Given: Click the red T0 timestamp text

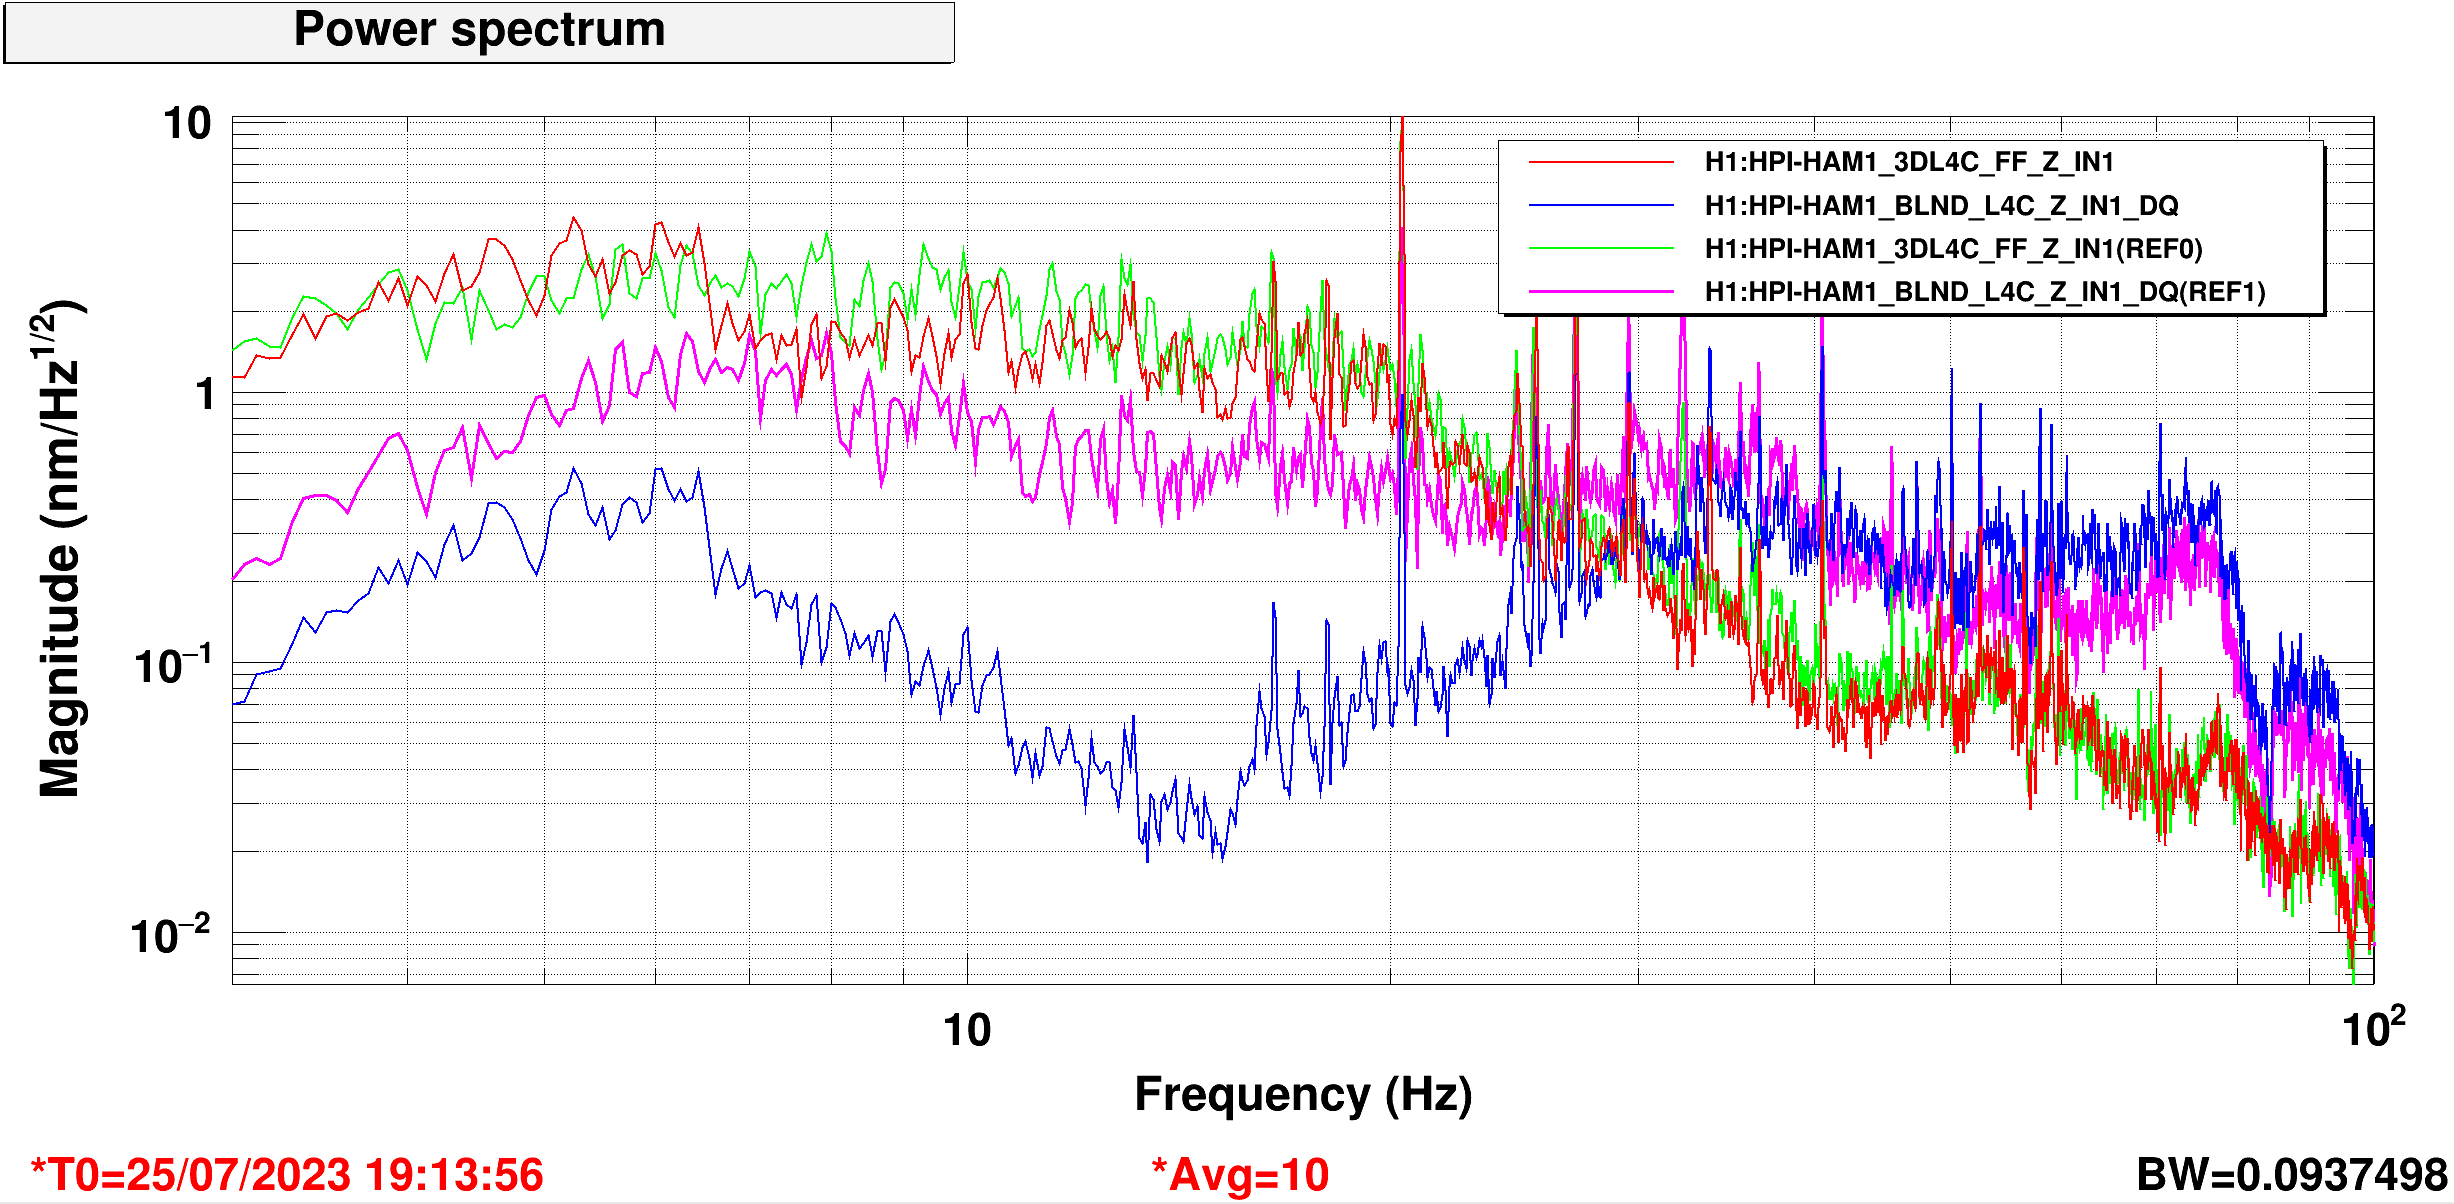Looking at the screenshot, I should [287, 1175].
